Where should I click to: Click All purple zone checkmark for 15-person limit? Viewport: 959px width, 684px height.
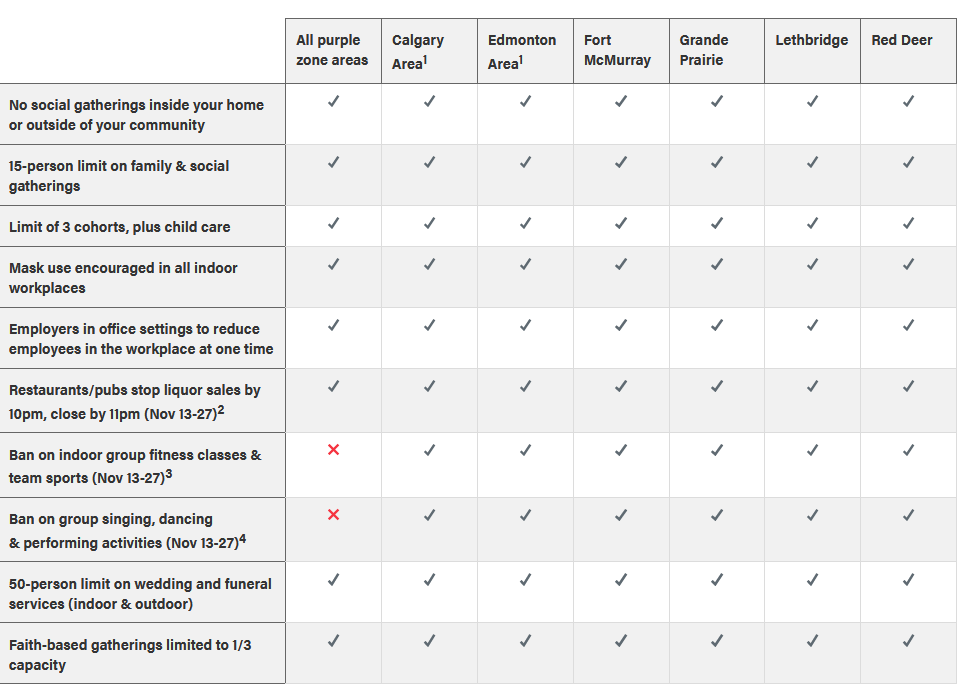pos(333,162)
